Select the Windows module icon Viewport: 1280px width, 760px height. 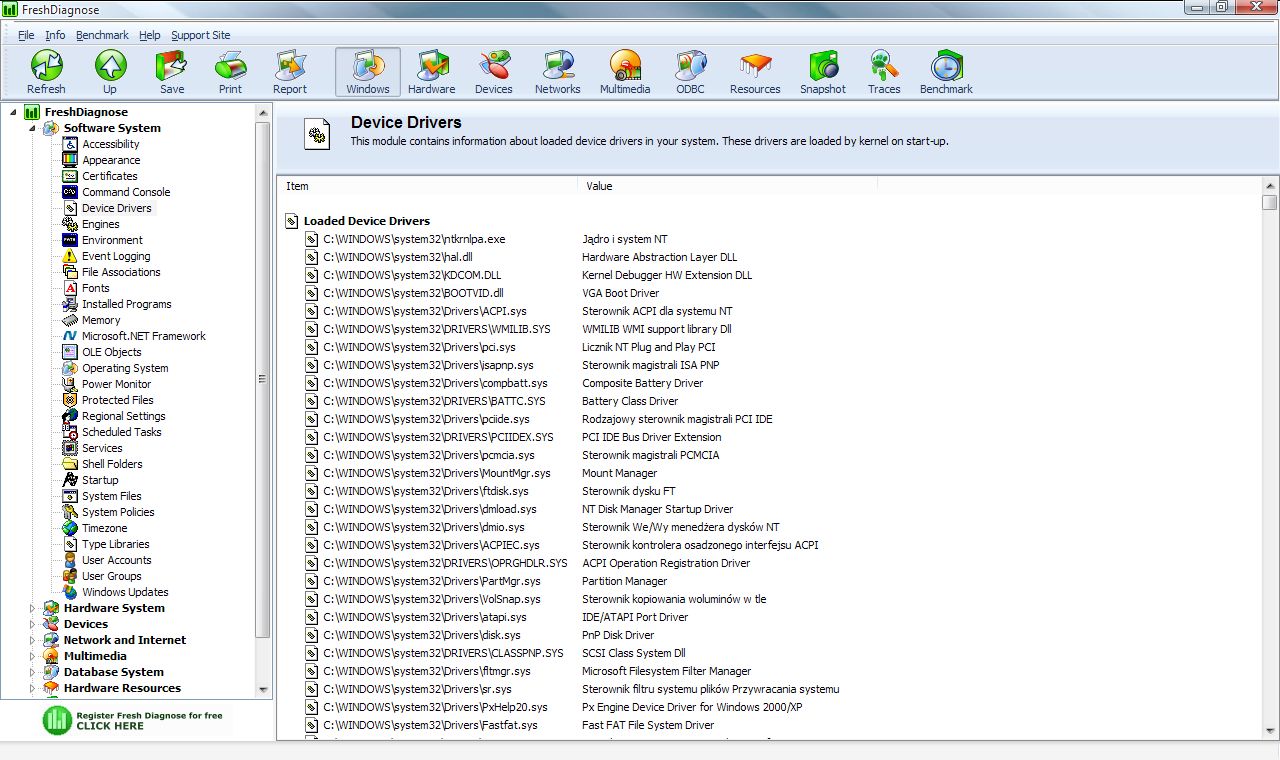point(368,66)
